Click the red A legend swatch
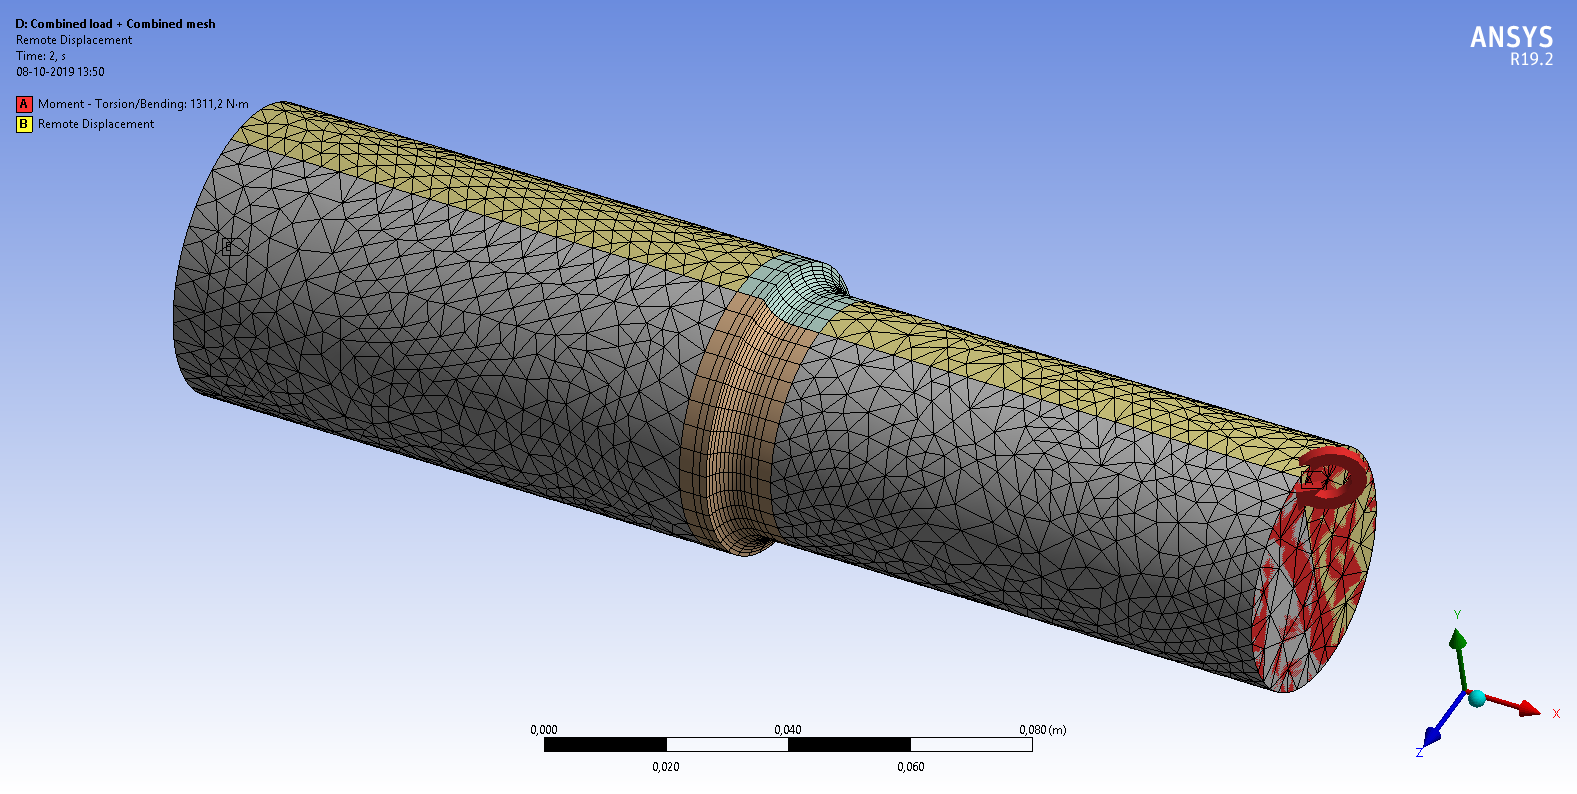Screen dimensions: 1577x794 click(24, 104)
